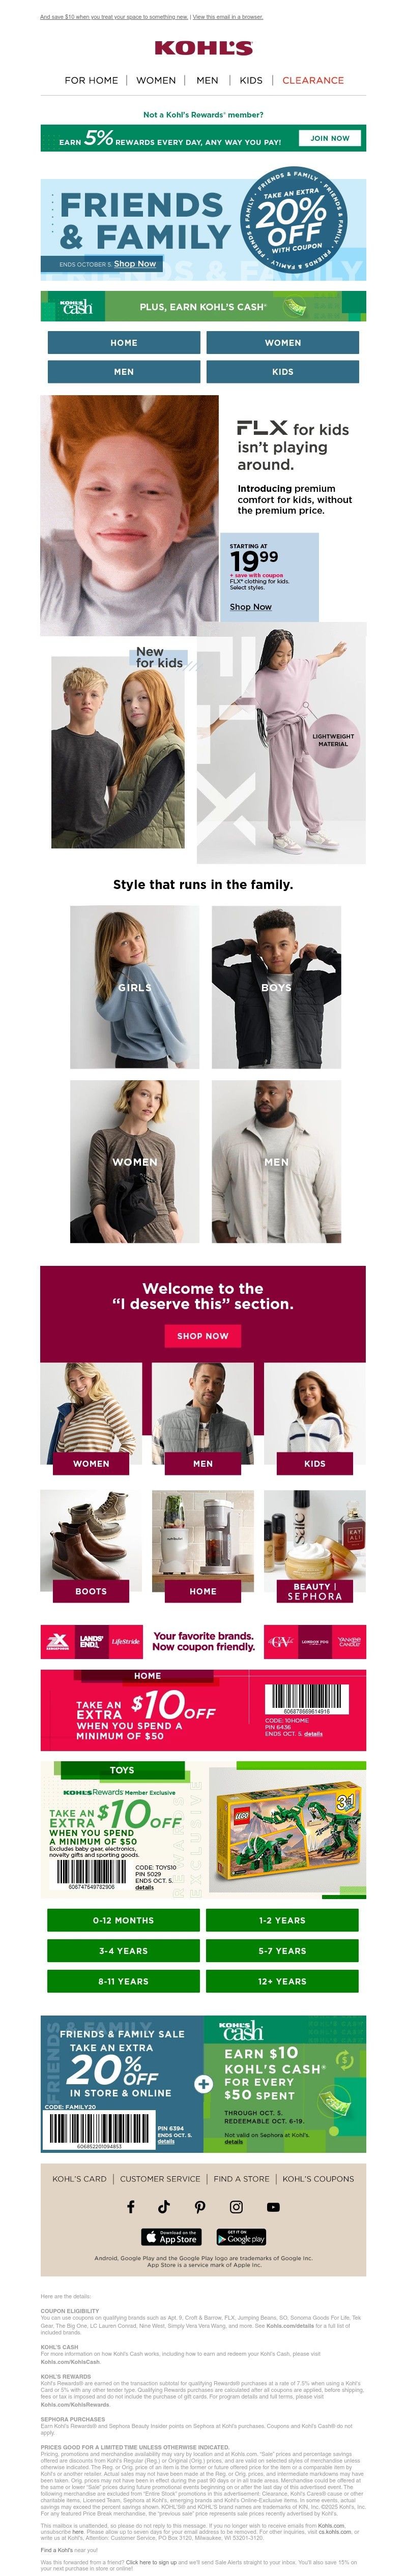Tap the Google Play download badge

(x=241, y=2237)
